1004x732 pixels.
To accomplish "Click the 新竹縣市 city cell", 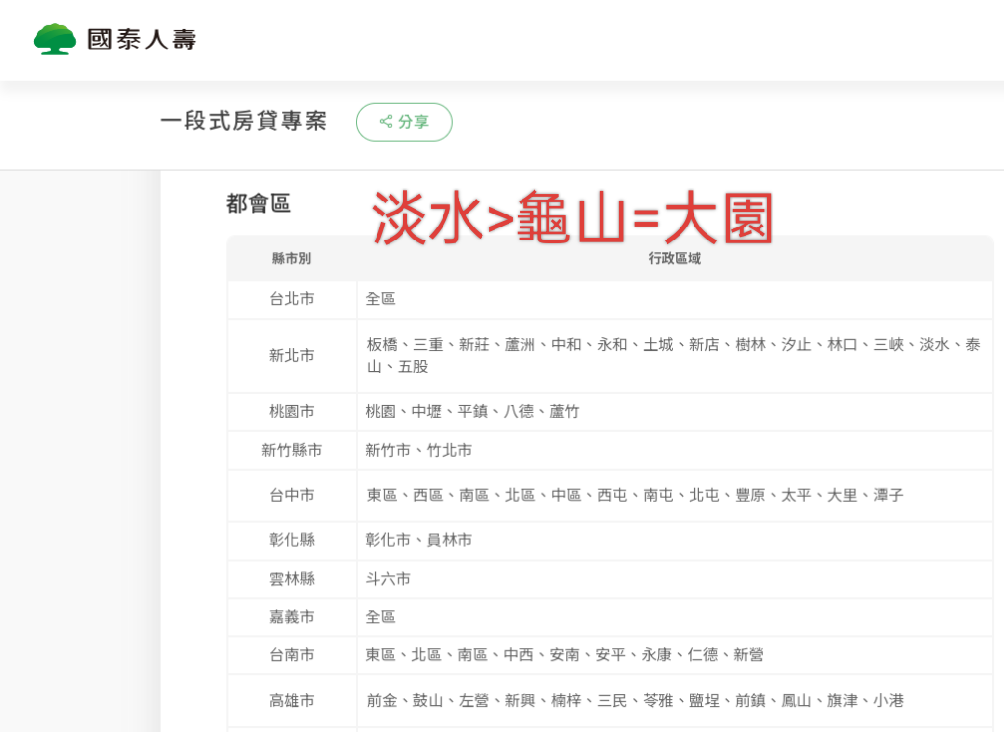I will click(x=291, y=451).
